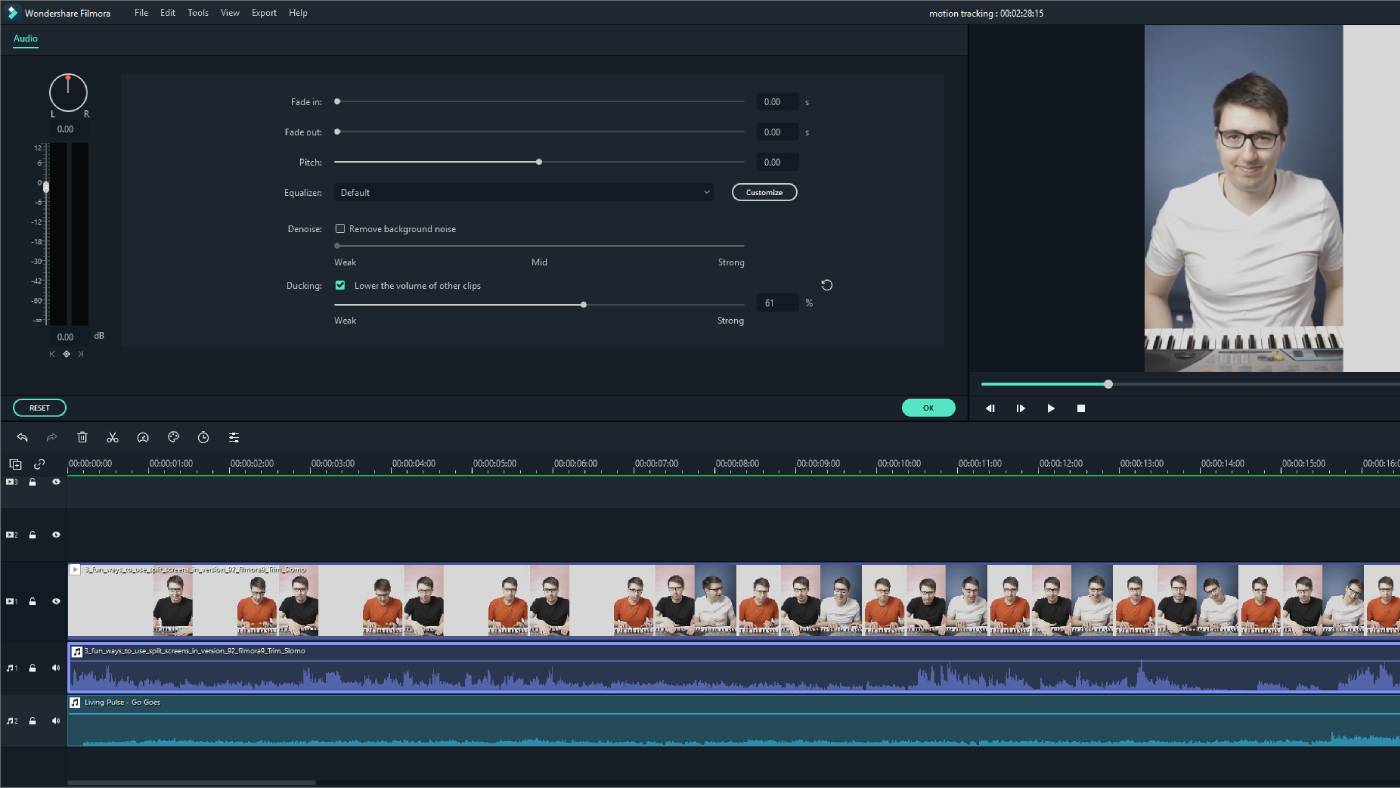Click the Delete trash icon in the toolbar
The height and width of the screenshot is (788, 1400).
(83, 437)
